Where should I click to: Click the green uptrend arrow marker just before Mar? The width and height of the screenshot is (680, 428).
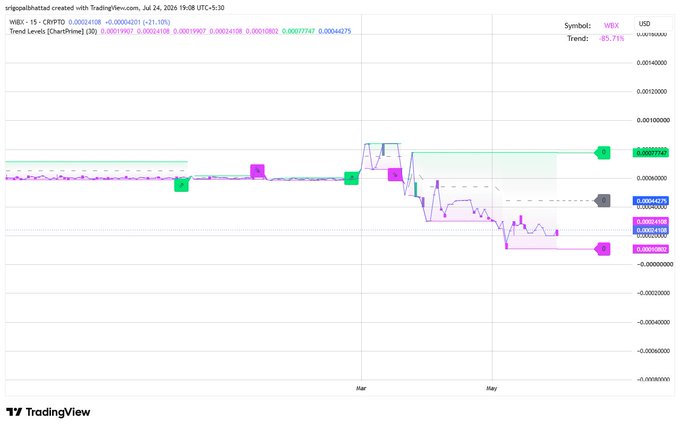351,178
